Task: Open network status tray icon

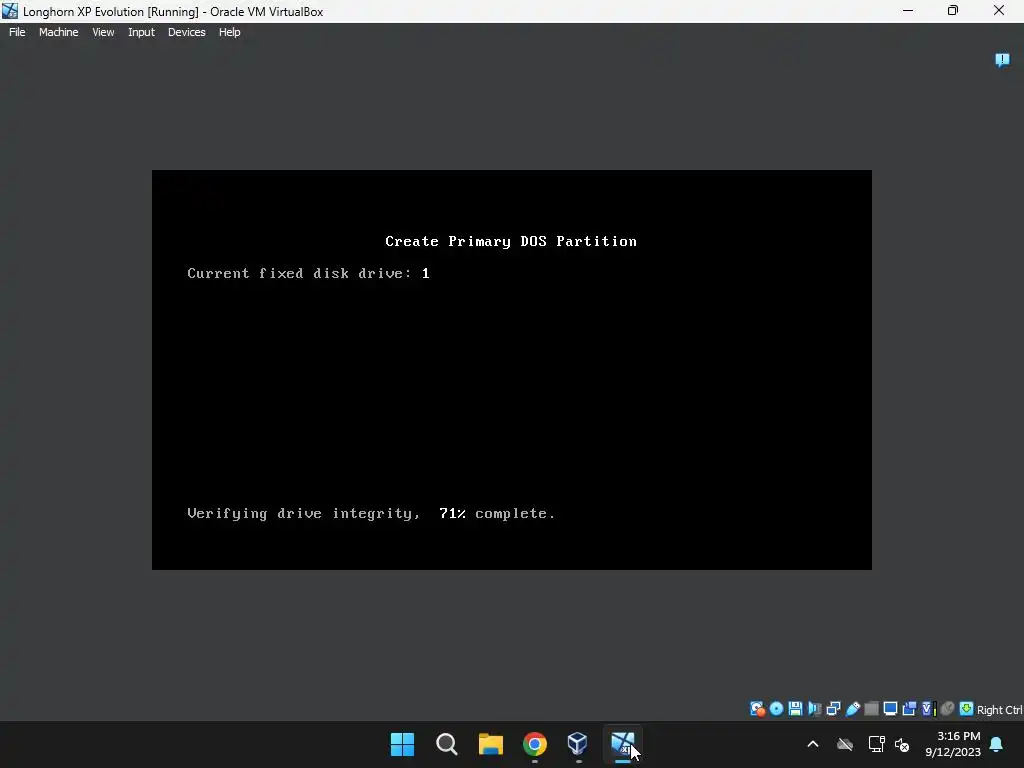Action: click(876, 744)
